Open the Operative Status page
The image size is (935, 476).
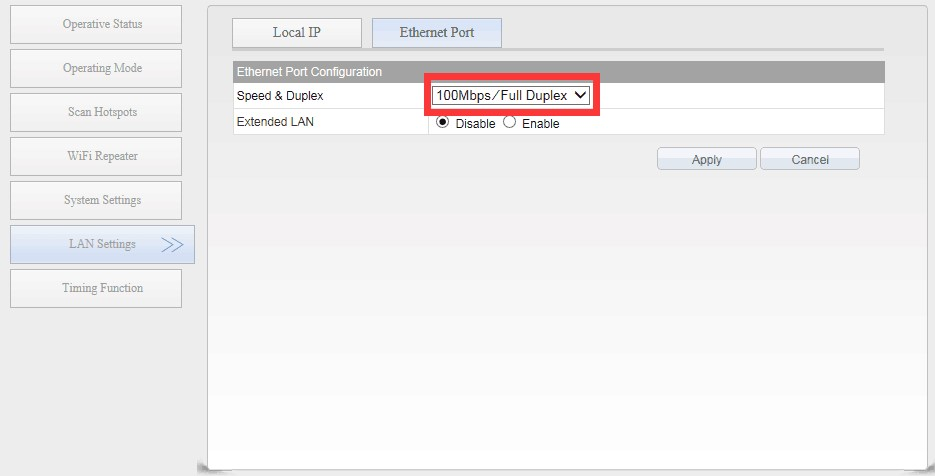96,24
